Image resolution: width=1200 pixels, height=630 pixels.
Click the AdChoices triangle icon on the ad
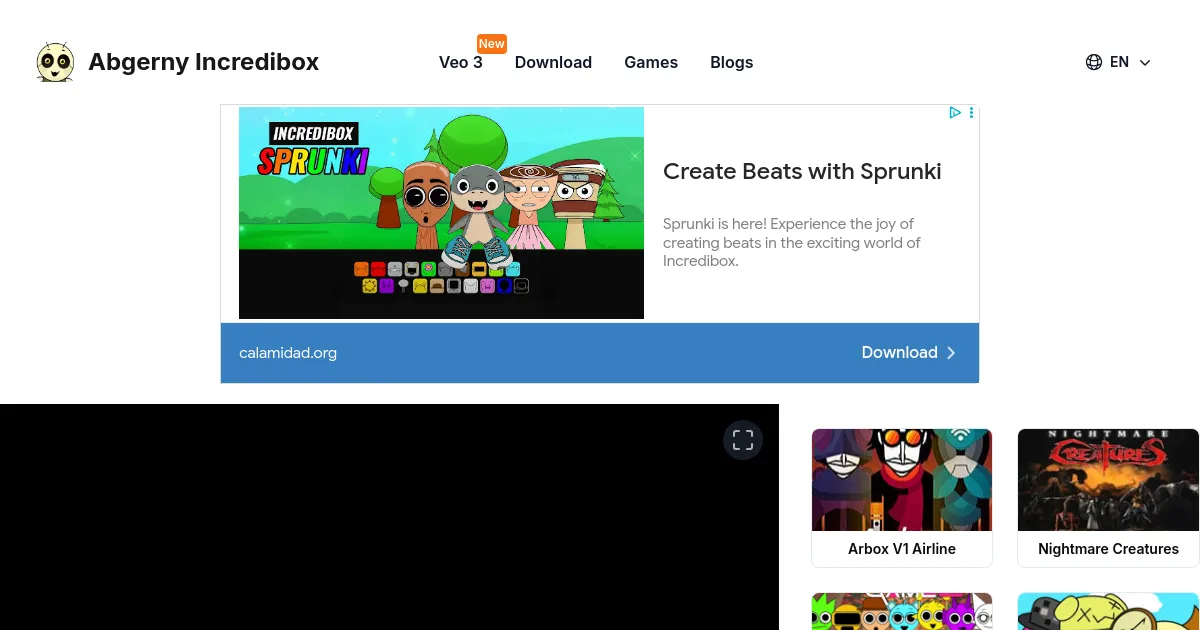pyautogui.click(x=954, y=112)
